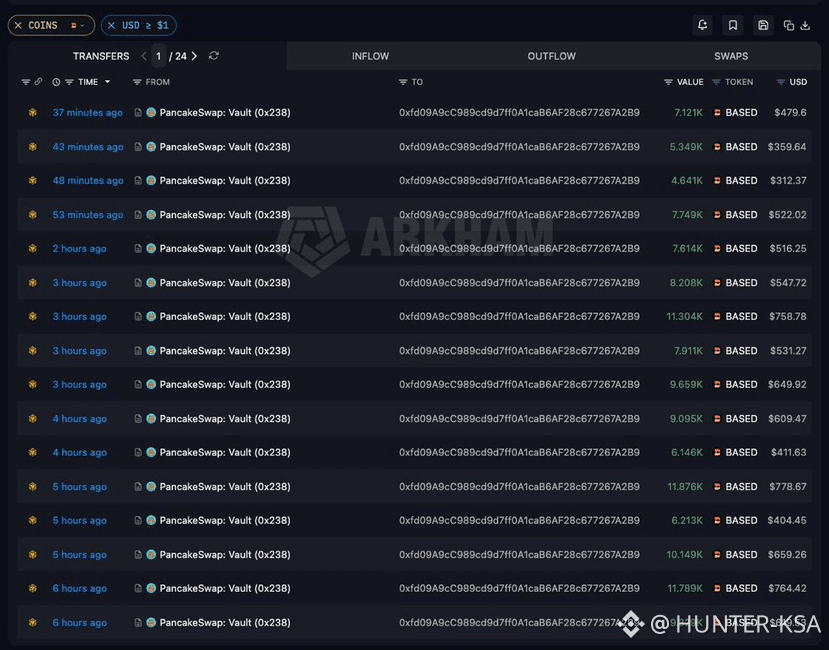The height and width of the screenshot is (650, 829).
Task: Switch to the INFLOW tab
Action: tap(371, 56)
